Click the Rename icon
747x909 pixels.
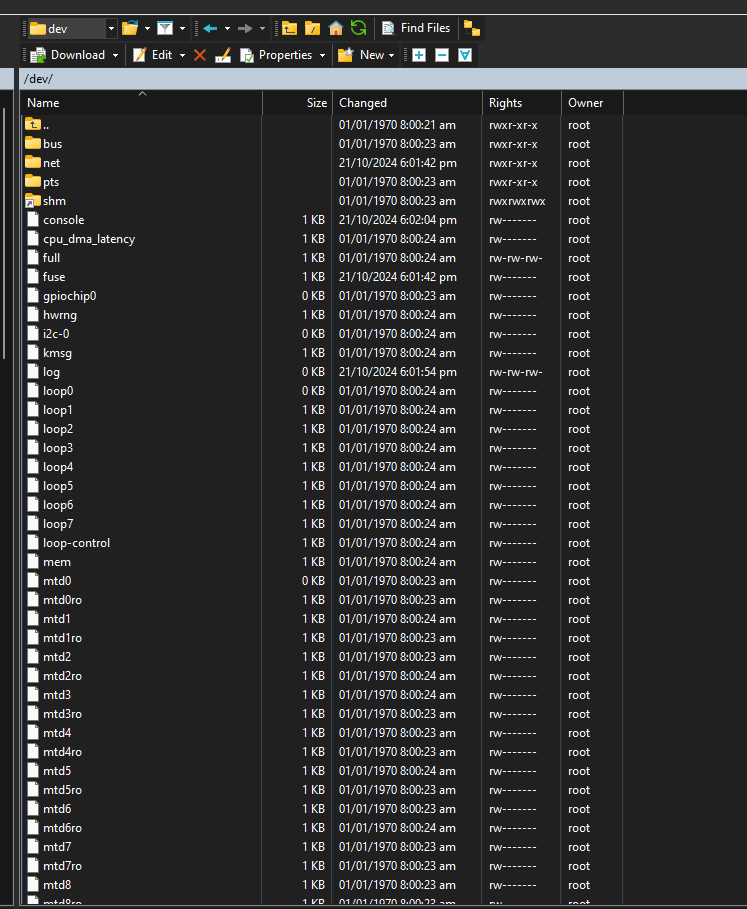(x=223, y=55)
